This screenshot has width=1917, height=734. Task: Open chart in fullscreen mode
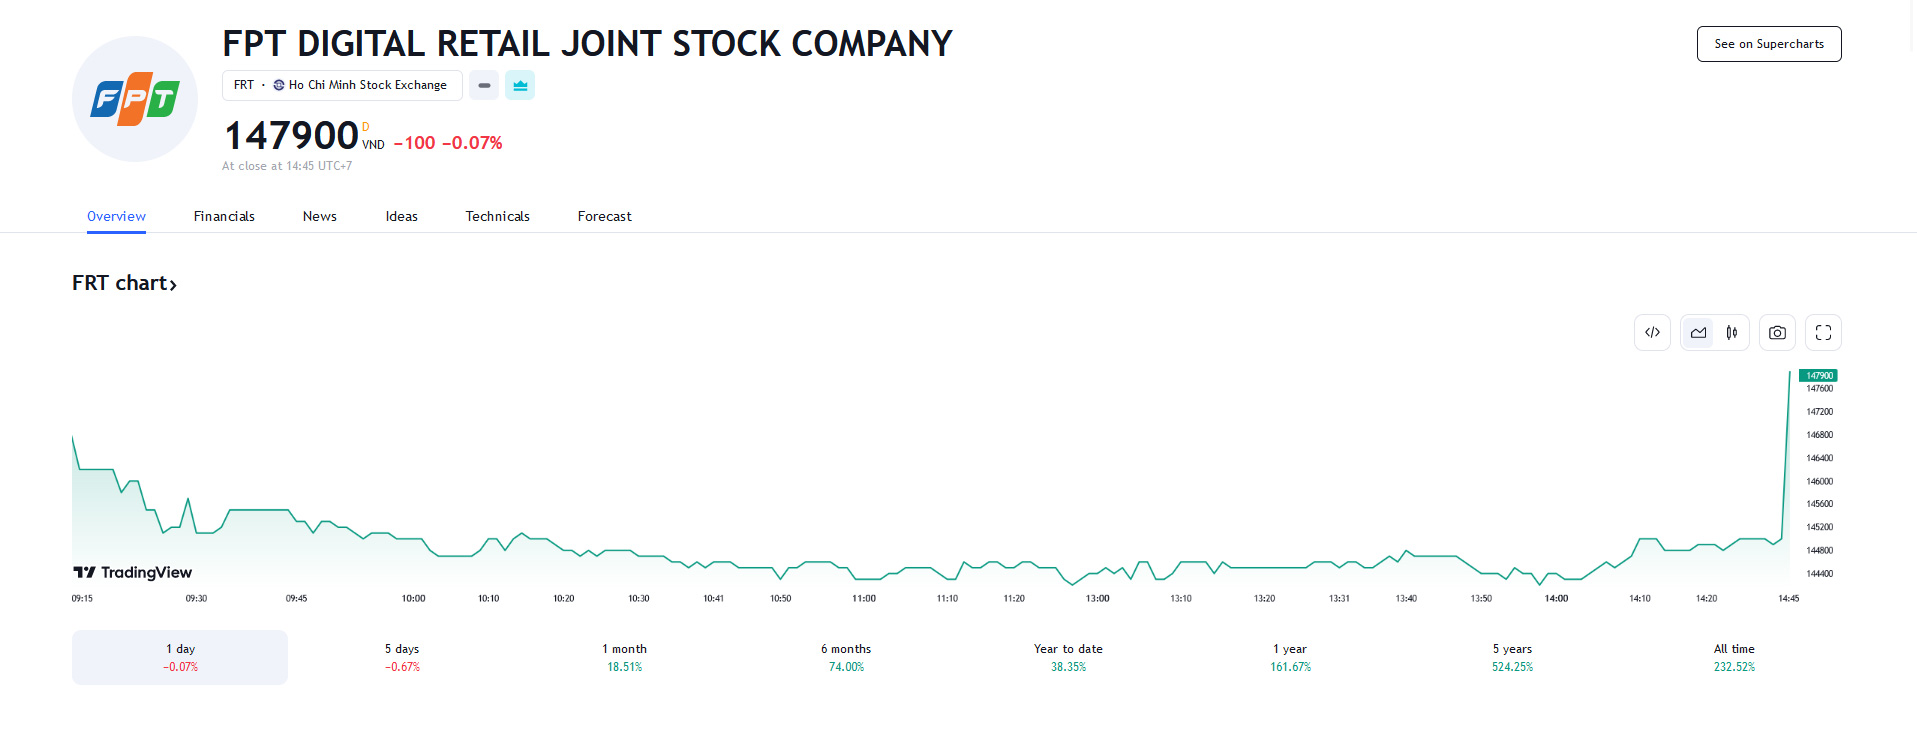point(1823,333)
